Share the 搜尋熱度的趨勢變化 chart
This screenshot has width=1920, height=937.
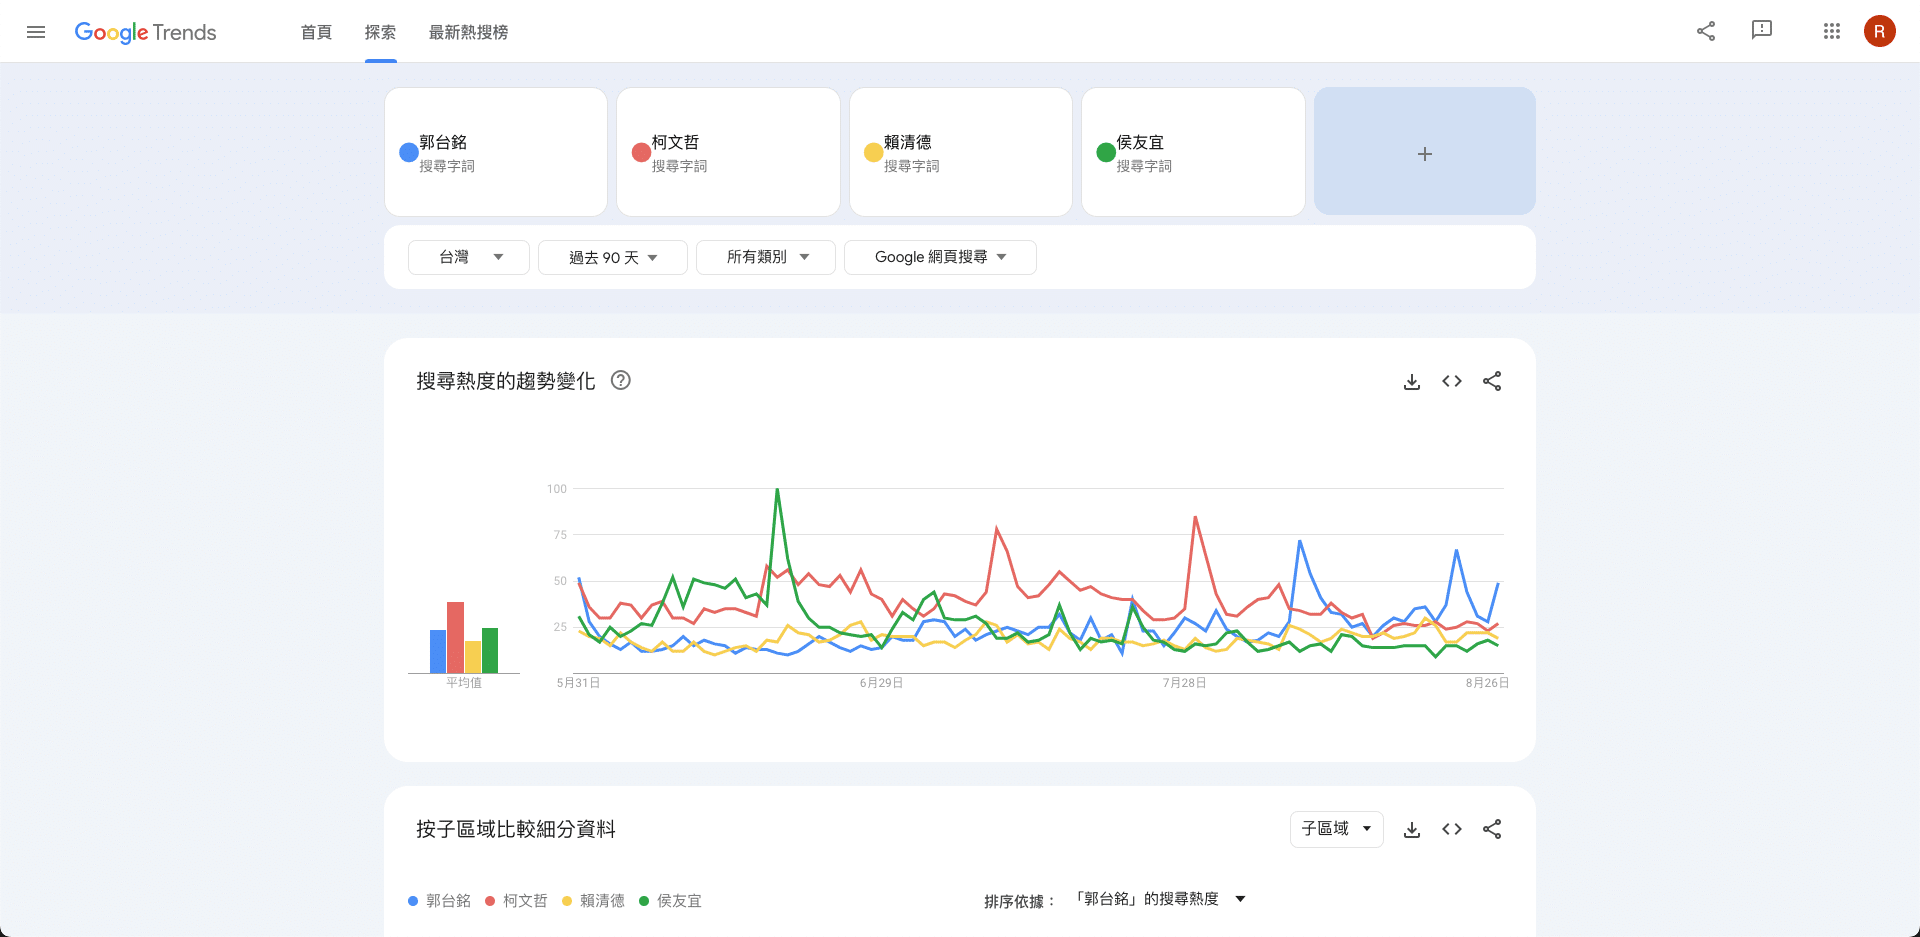click(x=1492, y=381)
